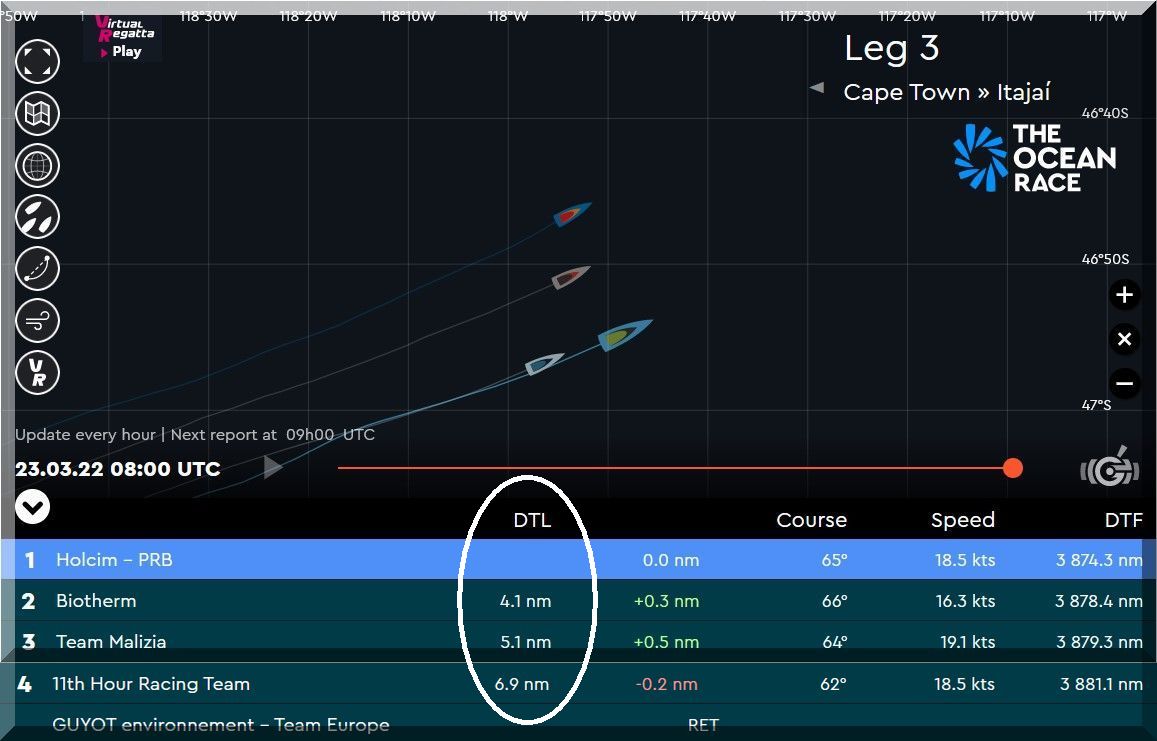The width and height of the screenshot is (1157, 741).
Task: Switch to the globe view icon
Action: tap(38, 165)
